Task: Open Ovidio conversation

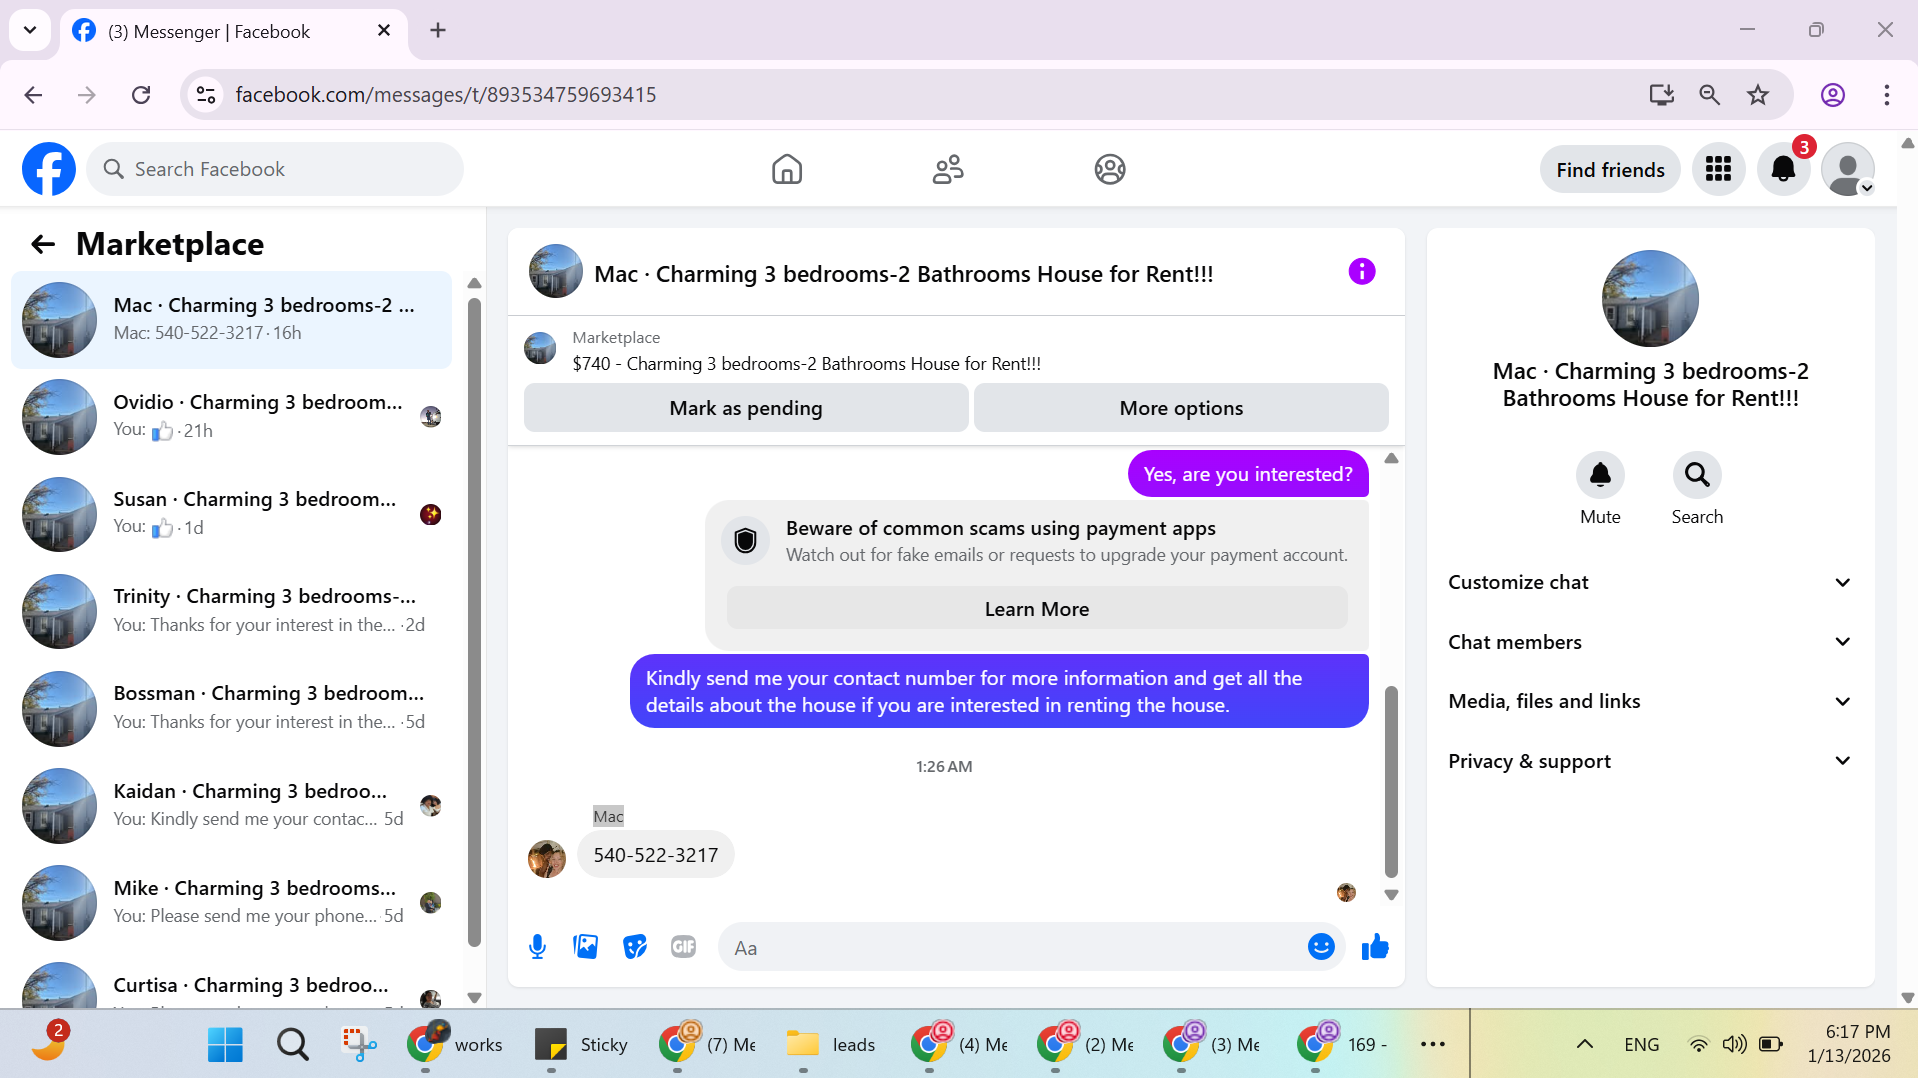Action: tap(231, 416)
